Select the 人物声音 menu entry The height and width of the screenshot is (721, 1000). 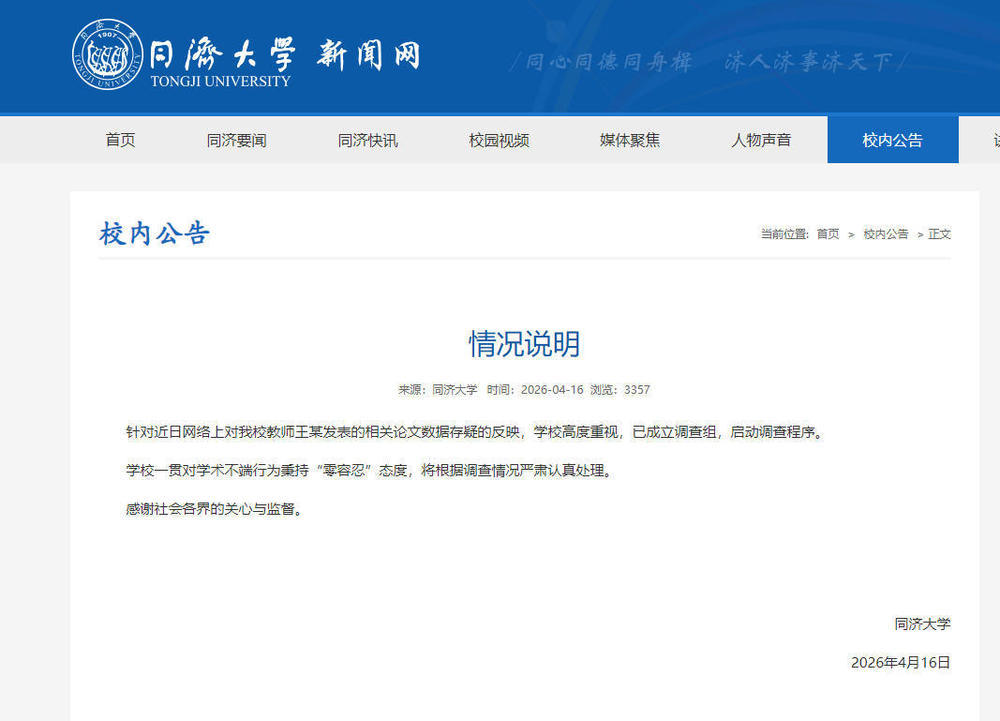coord(760,140)
